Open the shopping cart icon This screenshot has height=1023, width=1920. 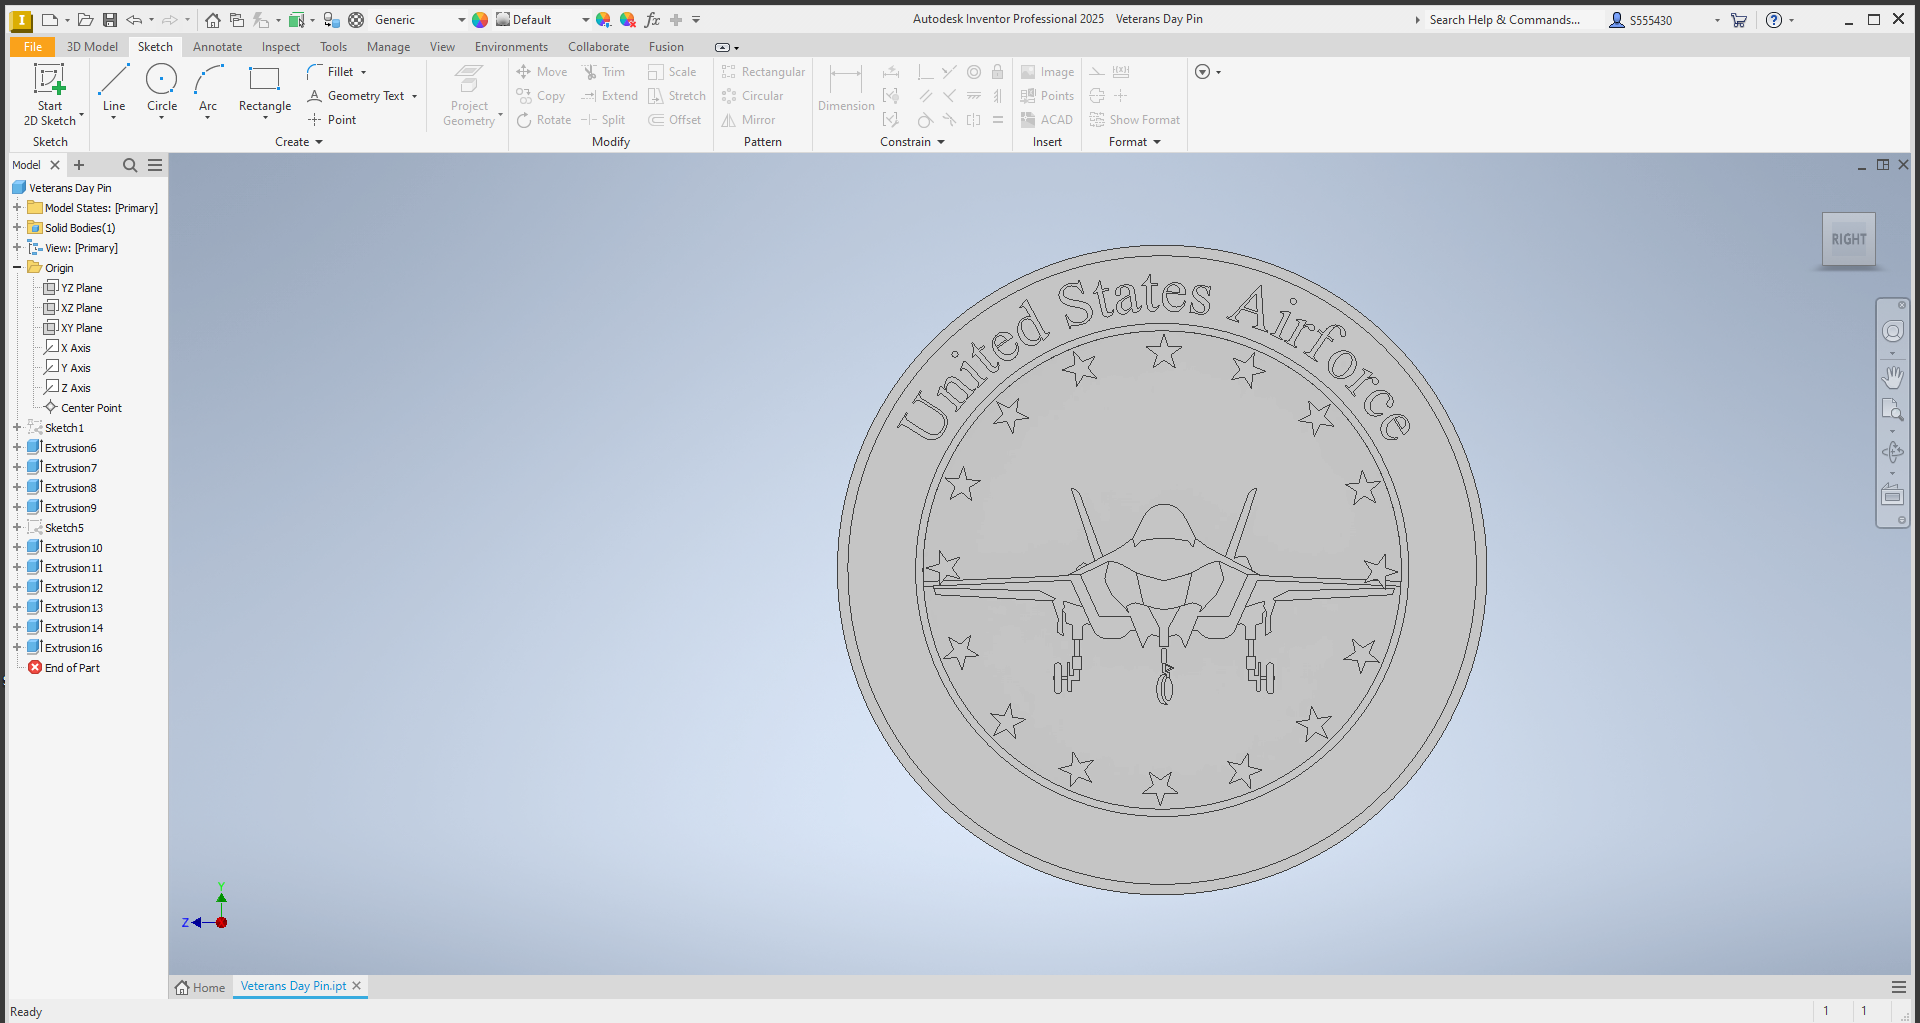coord(1739,20)
